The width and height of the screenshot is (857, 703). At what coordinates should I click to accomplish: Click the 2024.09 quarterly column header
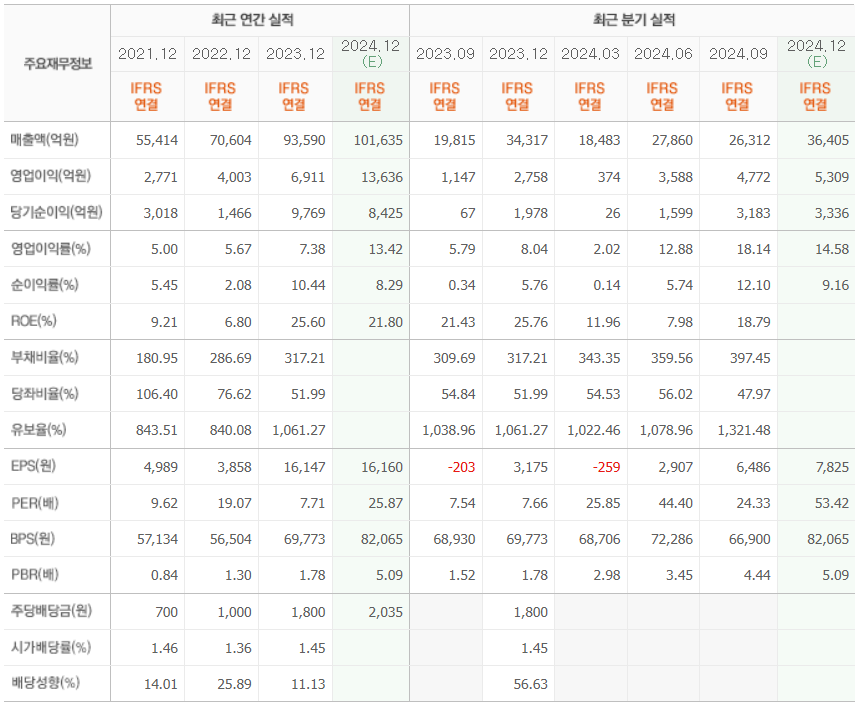(738, 54)
